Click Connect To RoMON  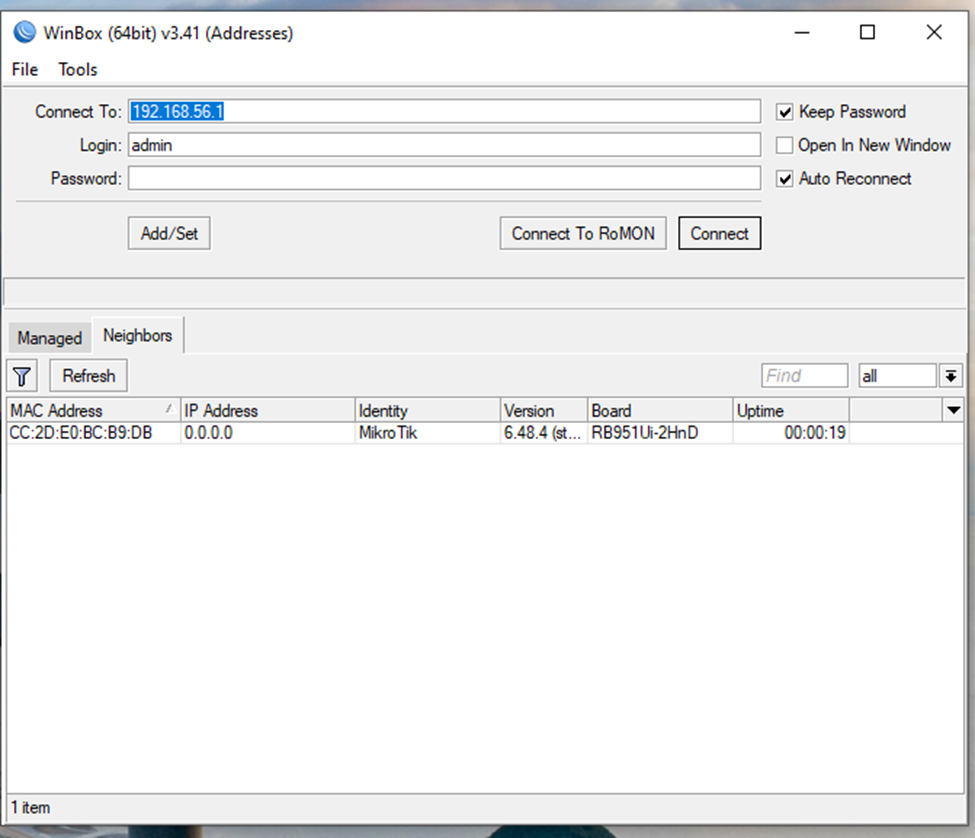(583, 233)
